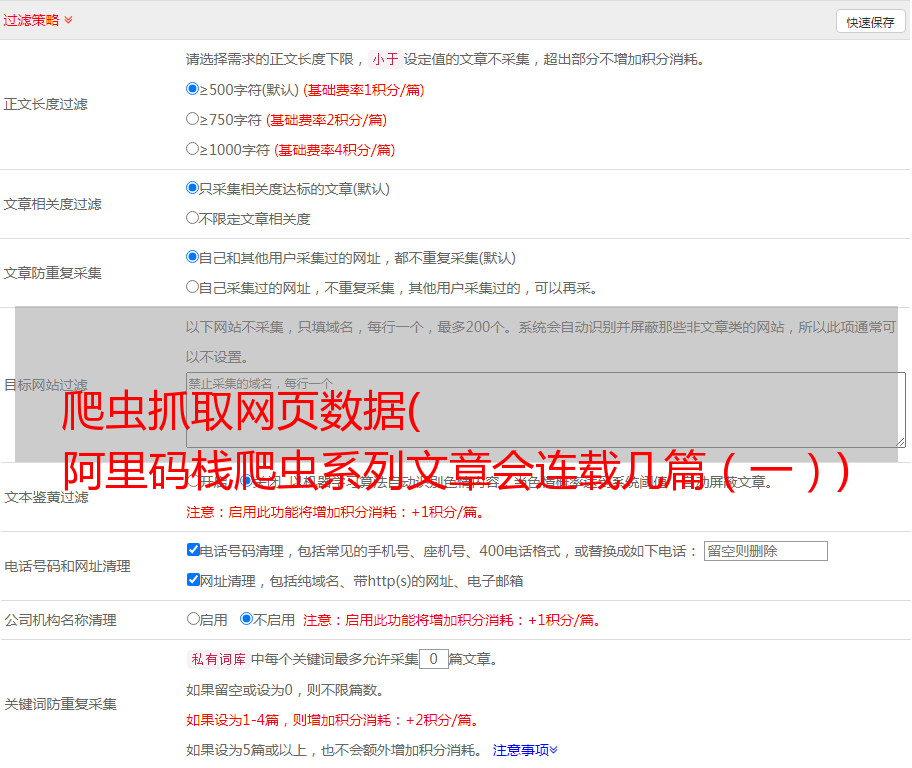
Task: Click the 留空则删除 phone replacement field
Action: [x=765, y=551]
